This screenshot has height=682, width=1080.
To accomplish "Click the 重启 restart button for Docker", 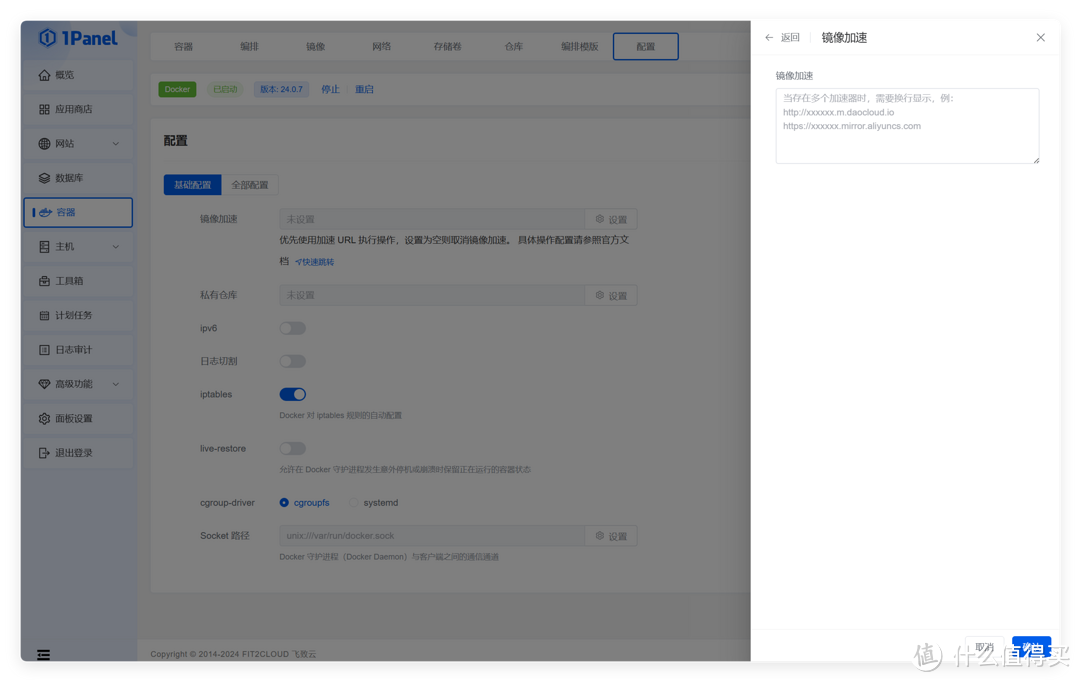I will click(x=364, y=89).
